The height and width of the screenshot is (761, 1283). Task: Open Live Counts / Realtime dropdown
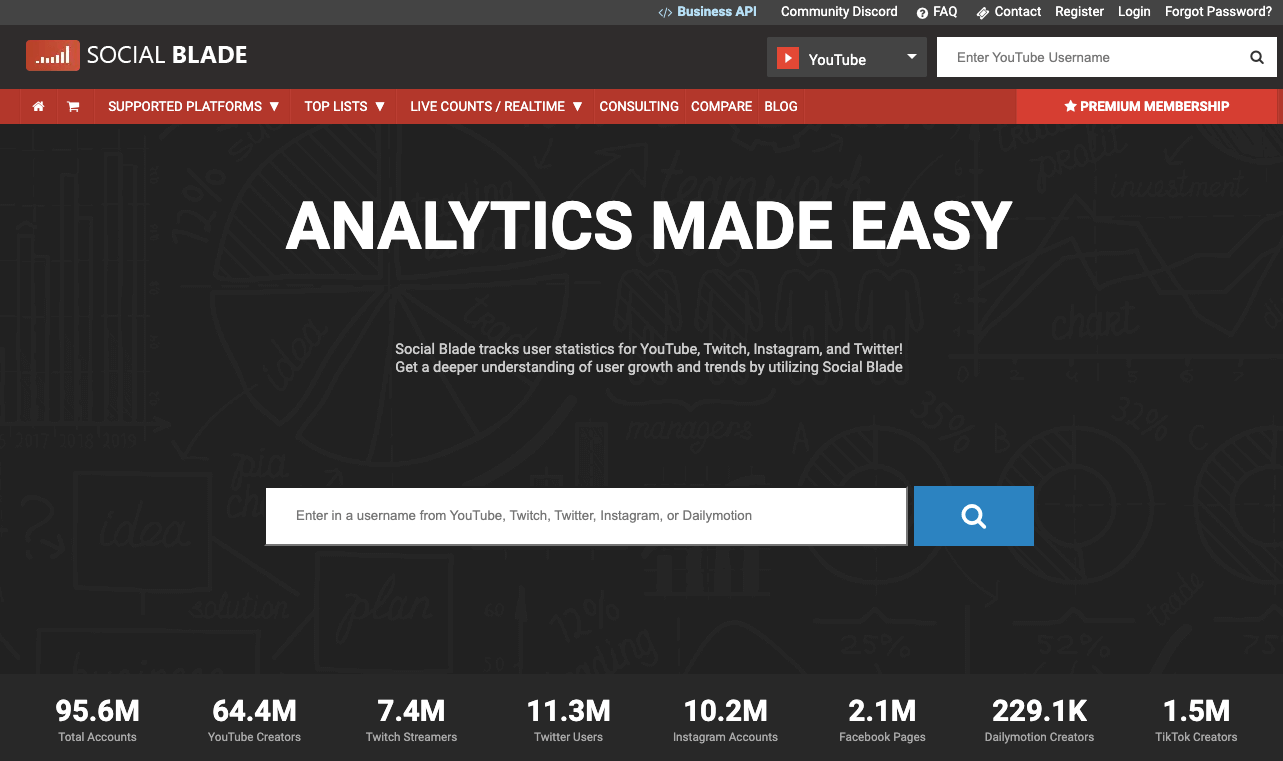[496, 106]
